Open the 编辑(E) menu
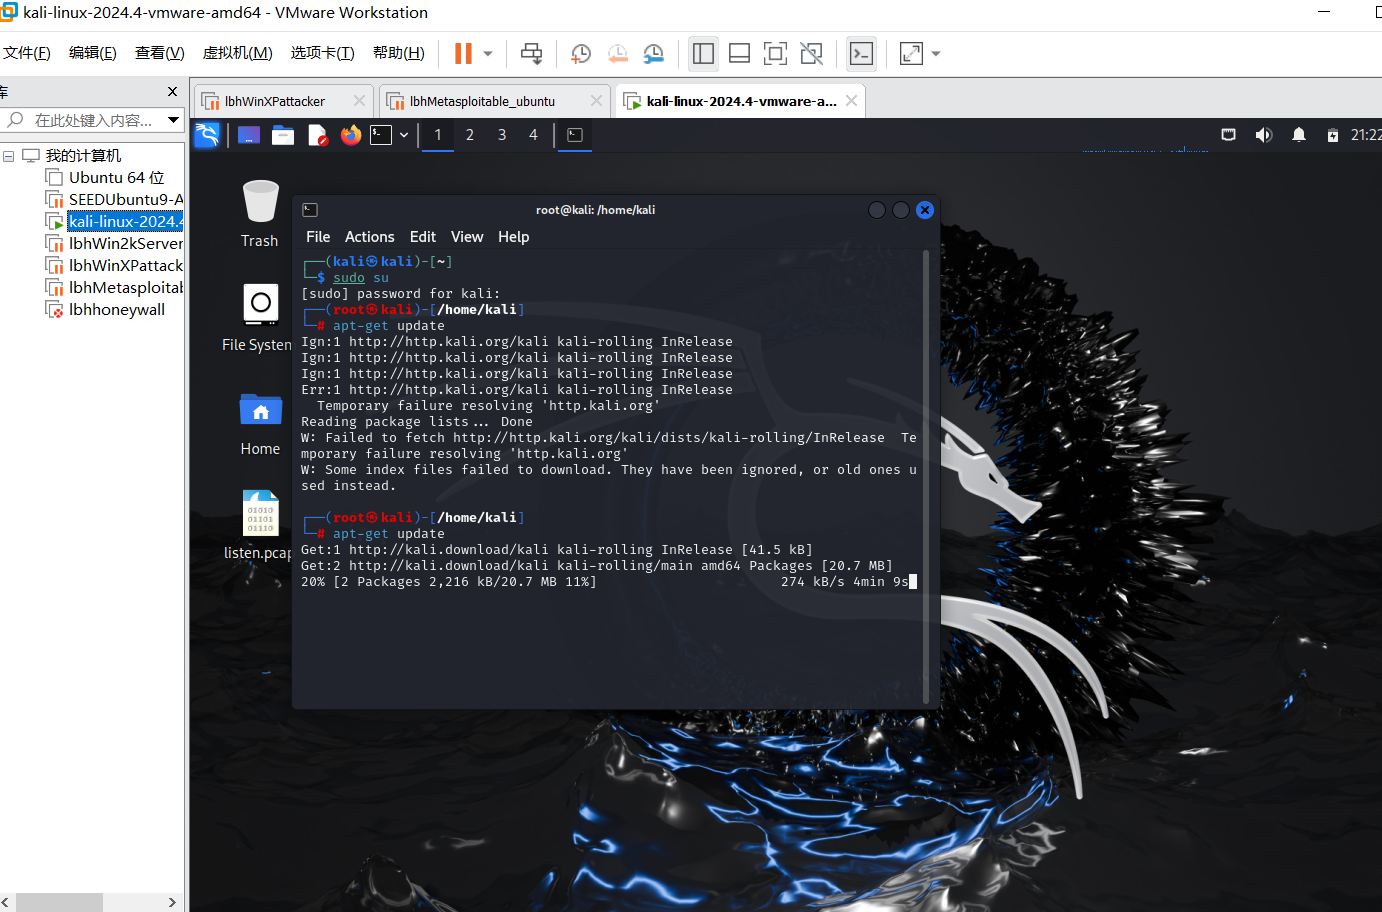The width and height of the screenshot is (1382, 912). coord(93,53)
